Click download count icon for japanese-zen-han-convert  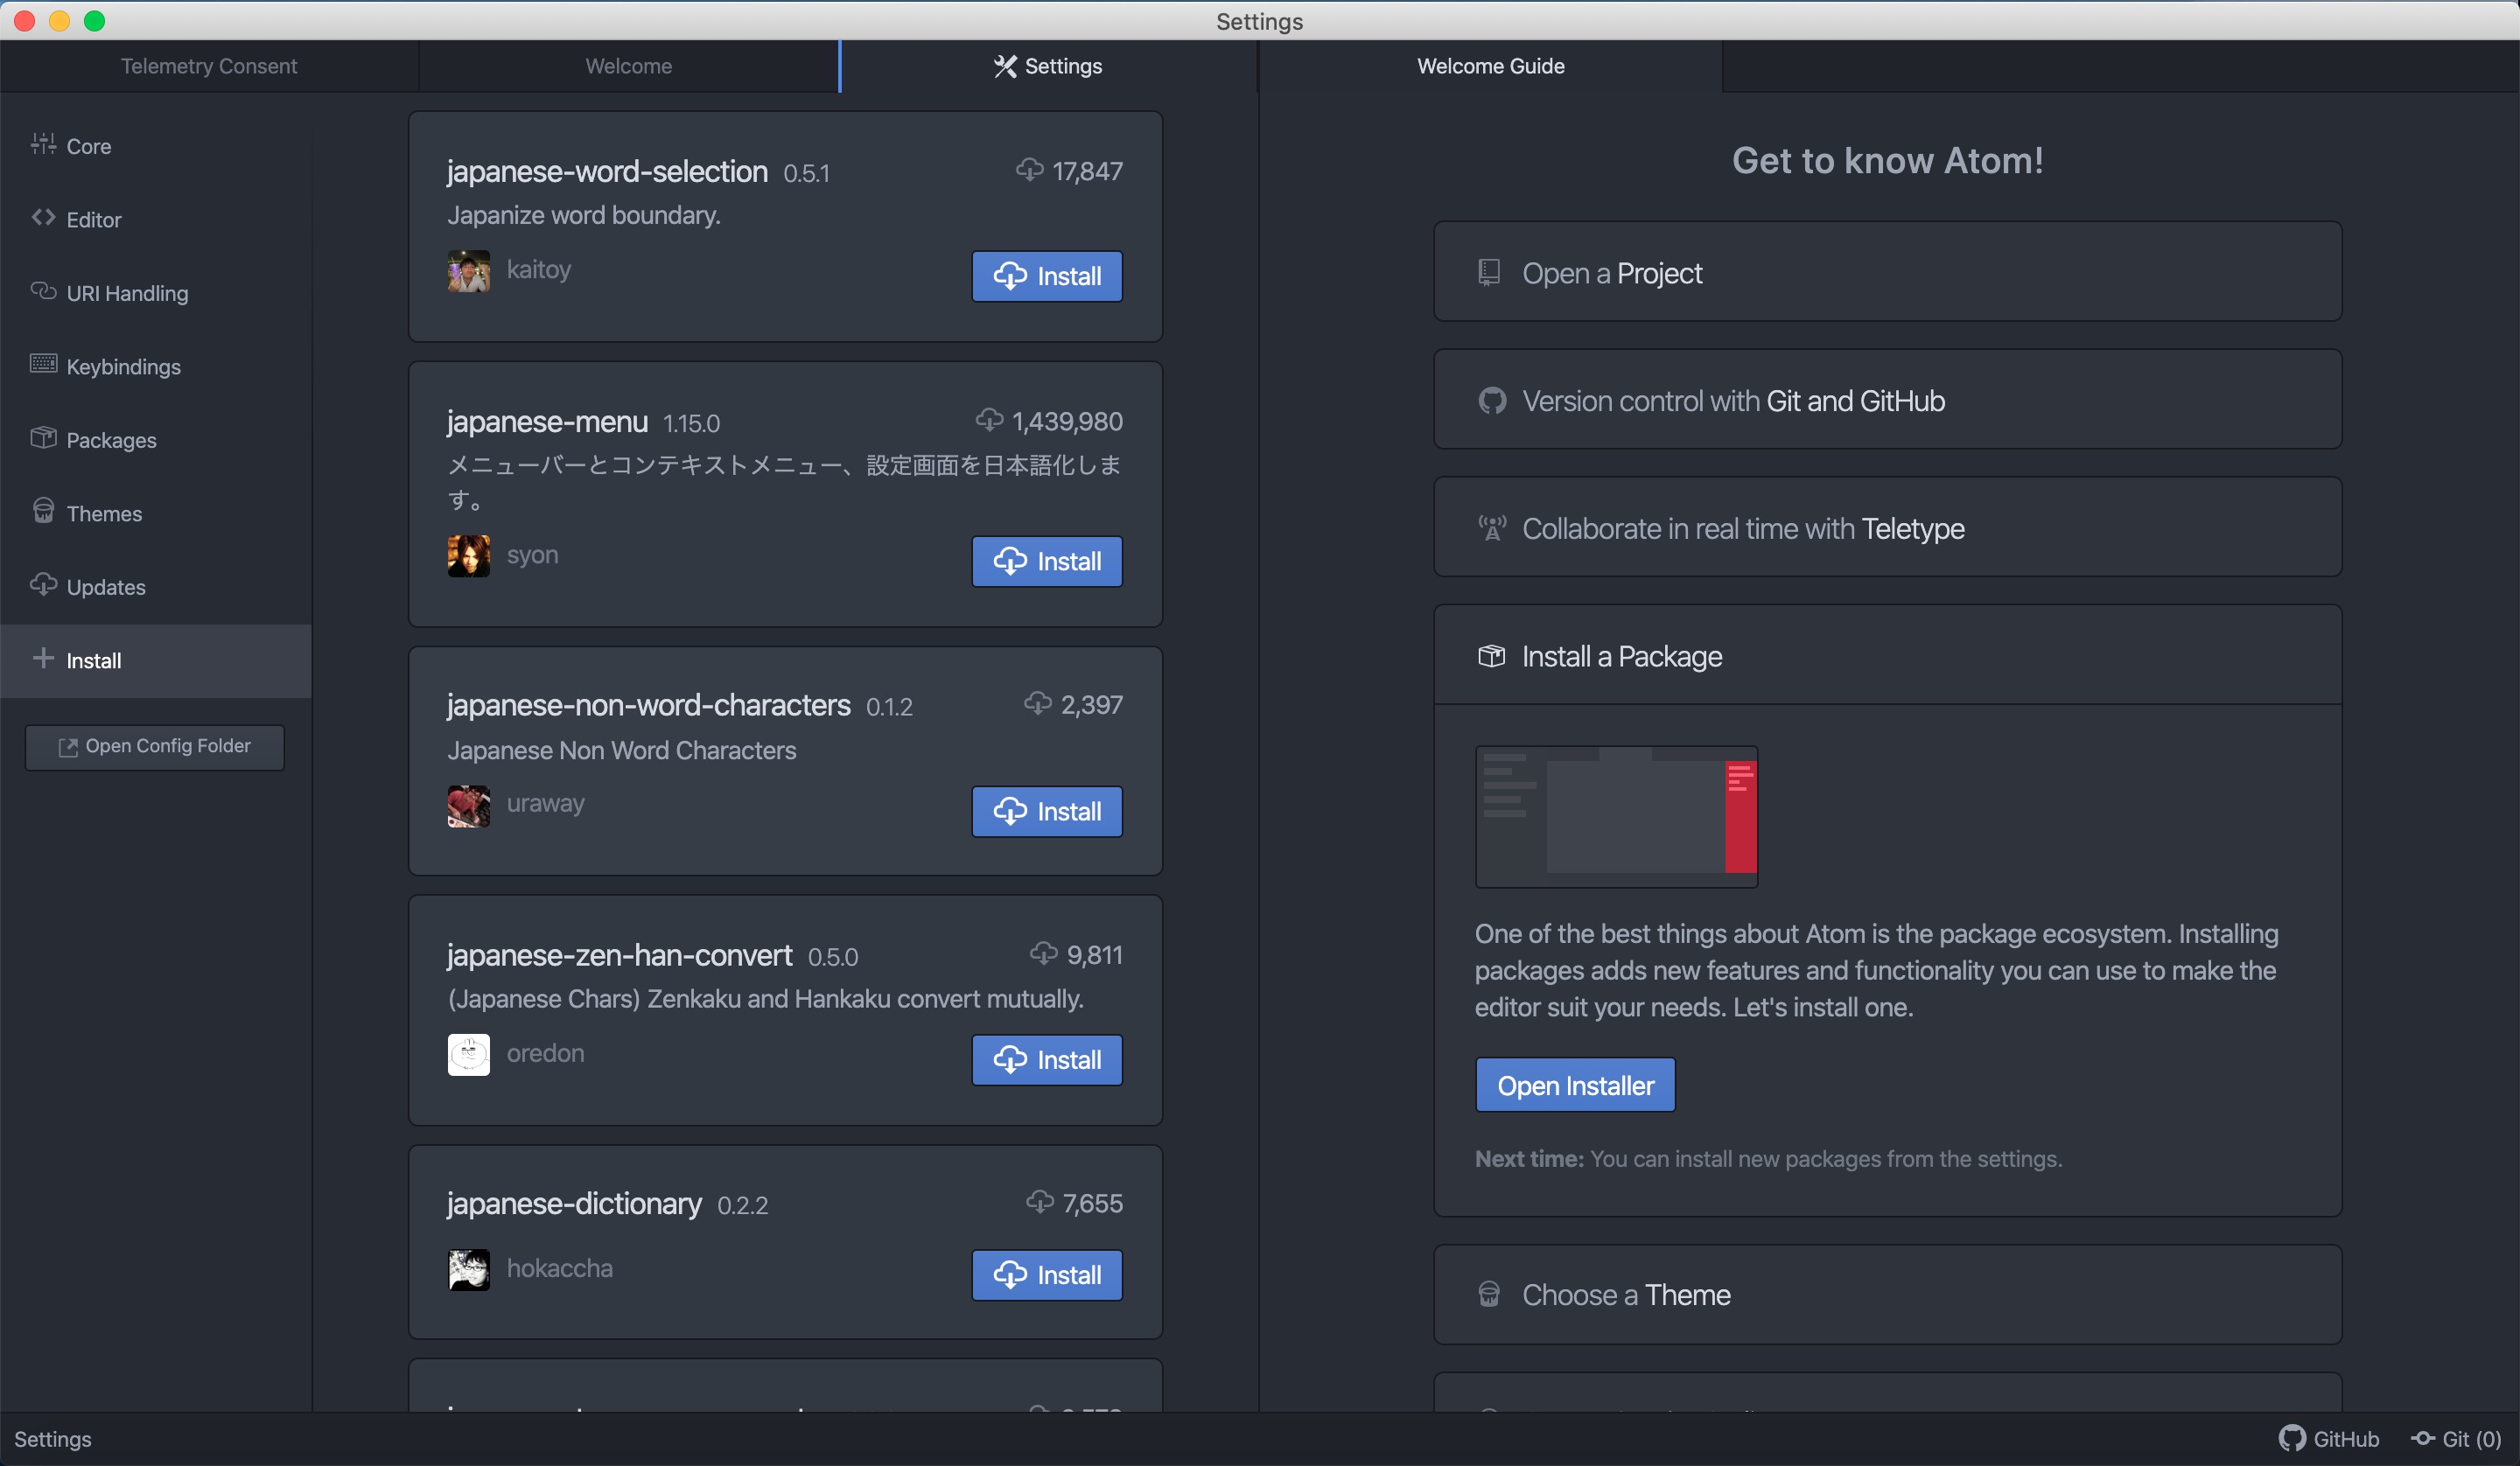tap(1043, 954)
